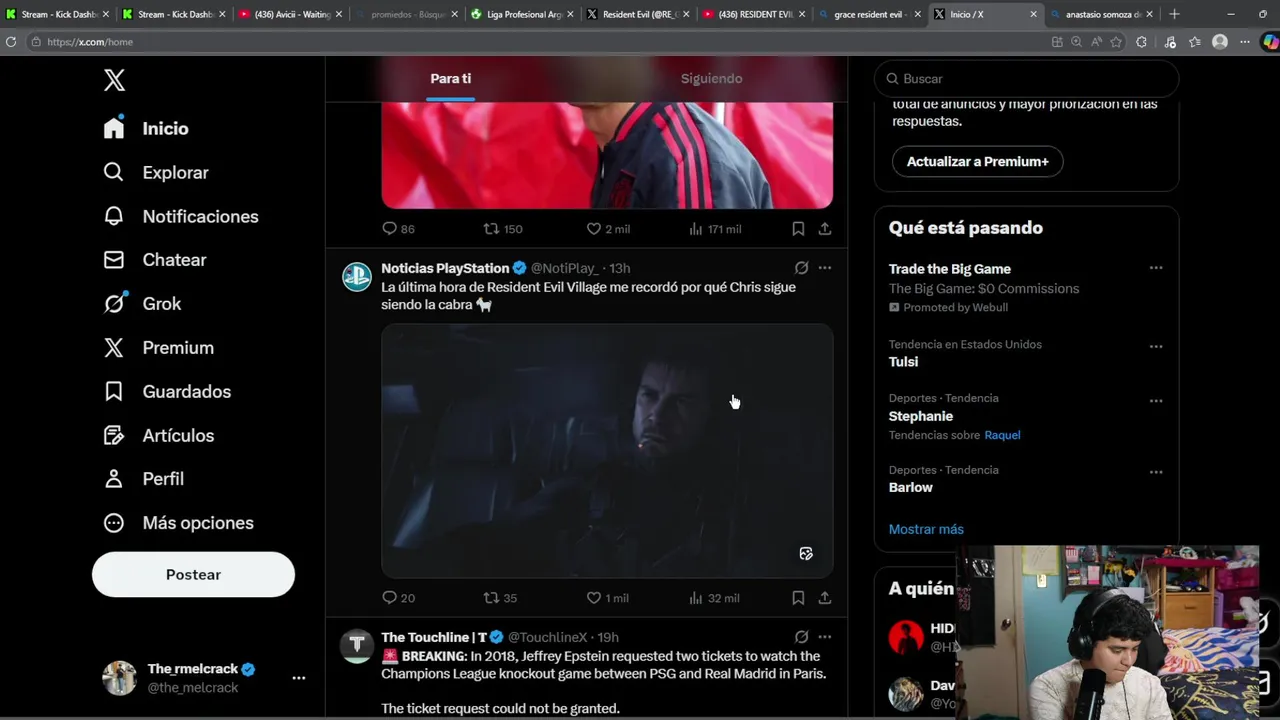Open Artículos from the sidebar
Image resolution: width=1280 pixels, height=720 pixels.
tap(158, 435)
